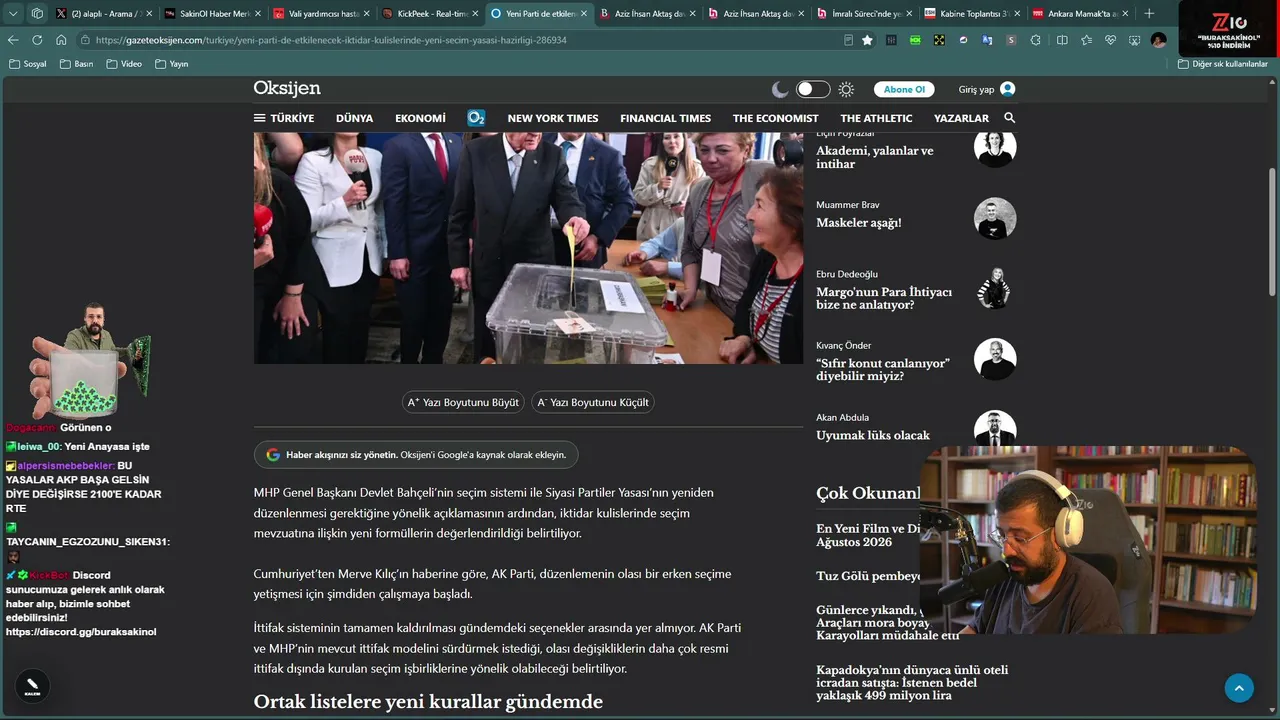Go back with the browser back arrow
This screenshot has height=720, width=1280.
13,40
